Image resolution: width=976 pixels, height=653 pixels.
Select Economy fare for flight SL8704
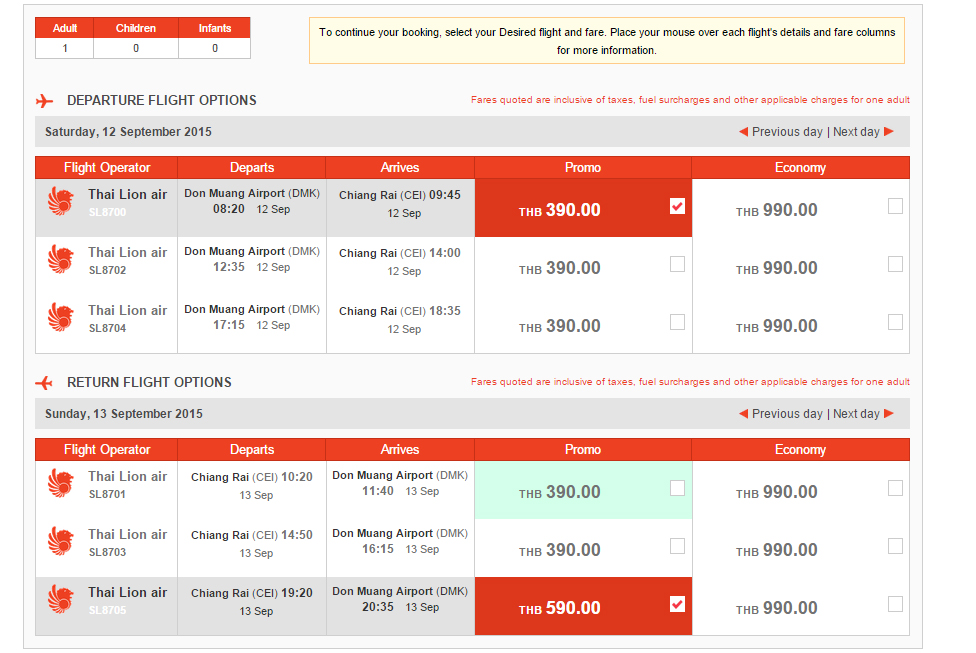[895, 322]
